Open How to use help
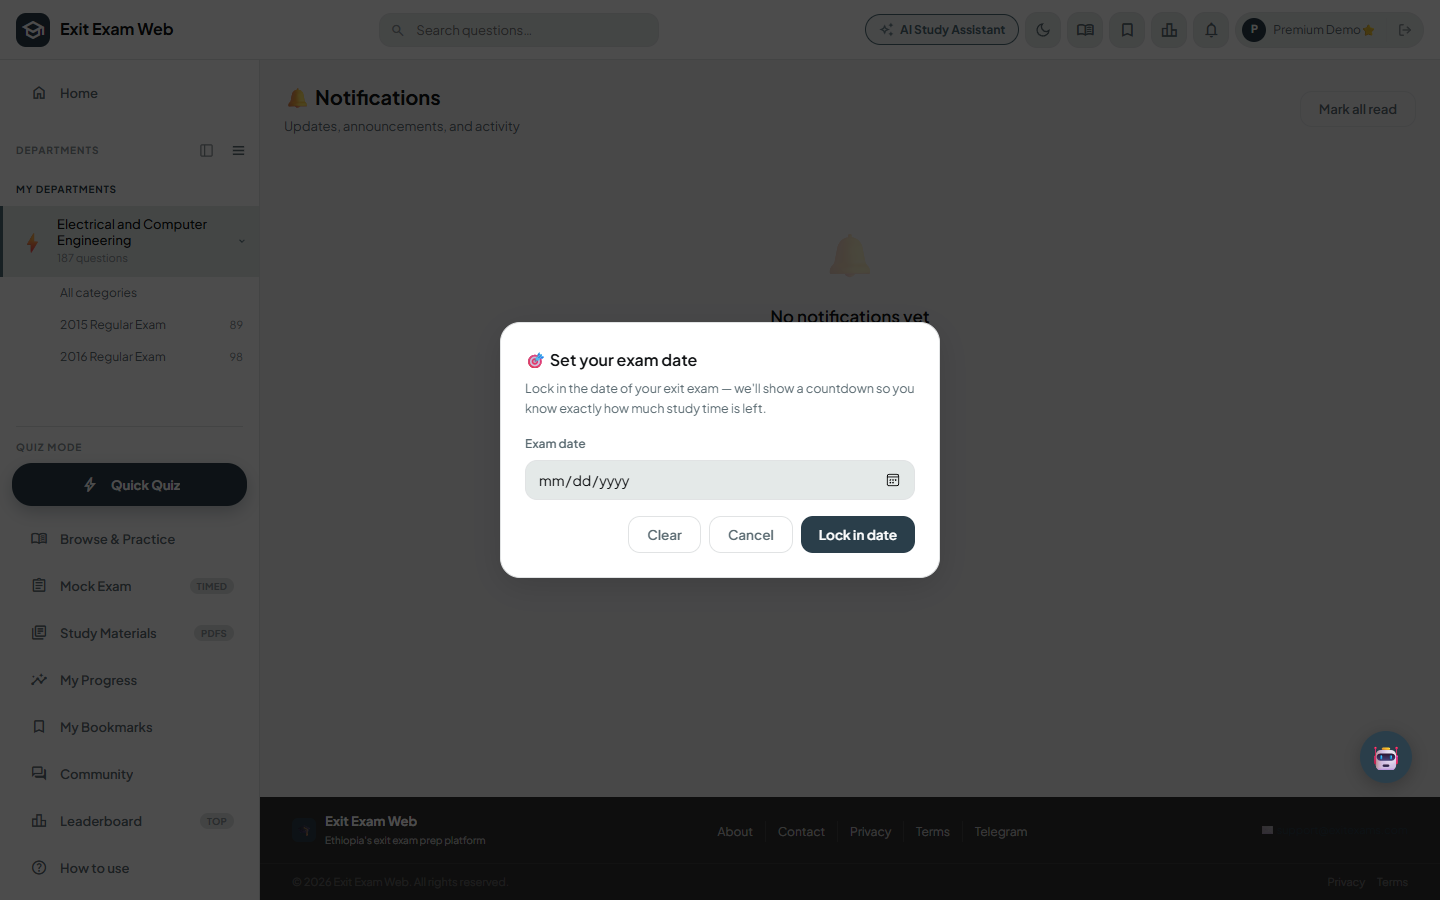The width and height of the screenshot is (1440, 900). [x=130, y=868]
